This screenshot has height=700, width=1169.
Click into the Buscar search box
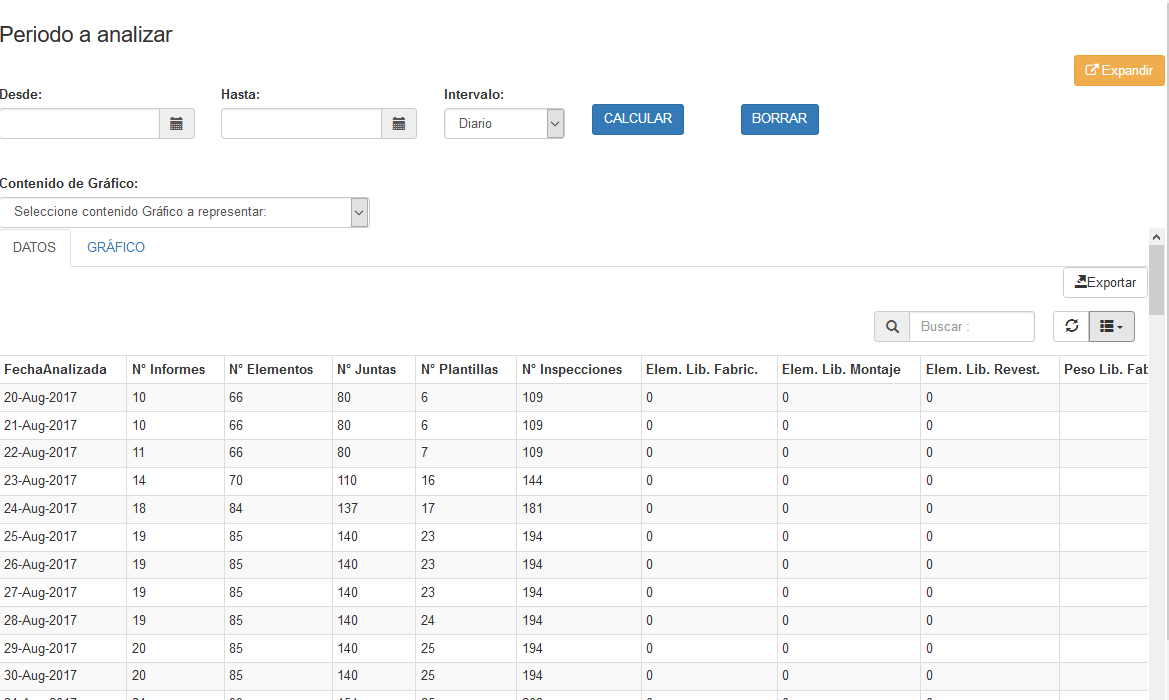tap(971, 327)
